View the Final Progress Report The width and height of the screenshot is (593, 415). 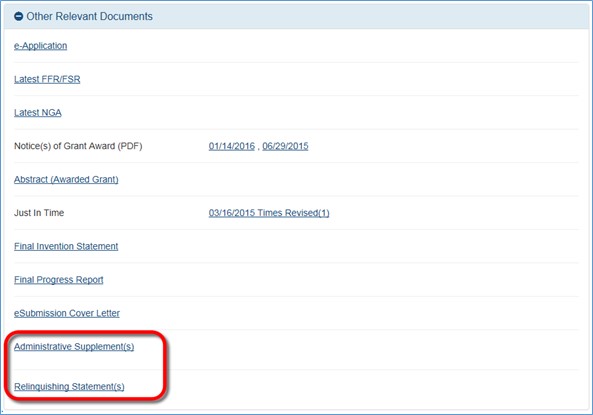coord(59,280)
